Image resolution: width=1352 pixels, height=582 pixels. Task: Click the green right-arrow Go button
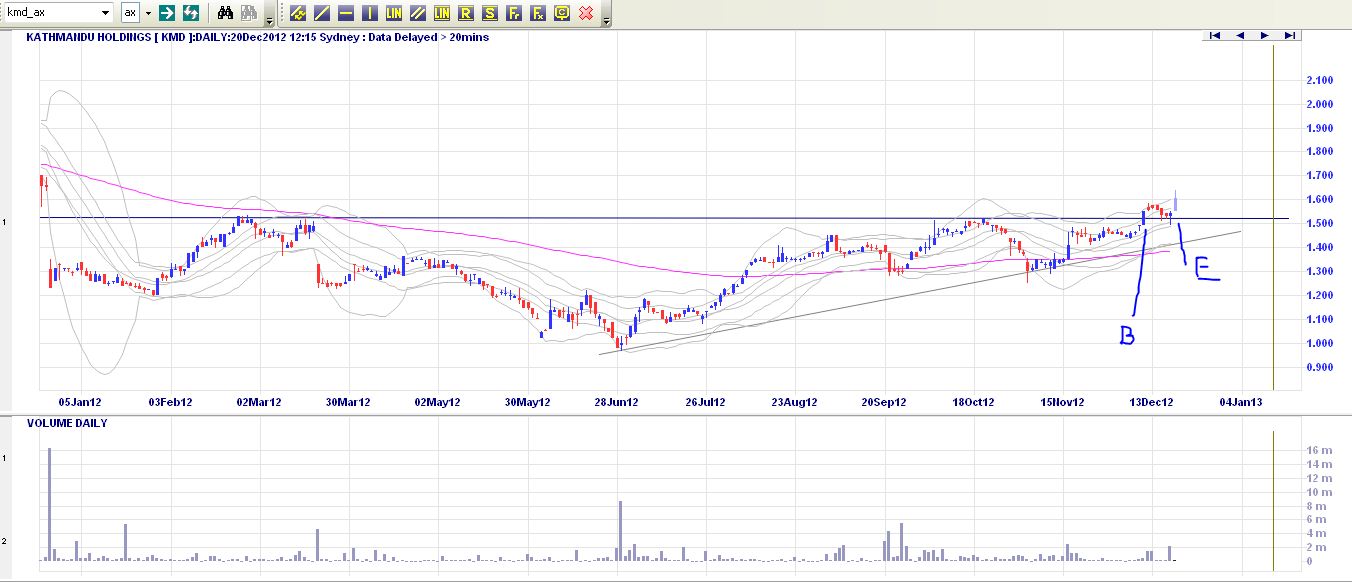coord(167,13)
